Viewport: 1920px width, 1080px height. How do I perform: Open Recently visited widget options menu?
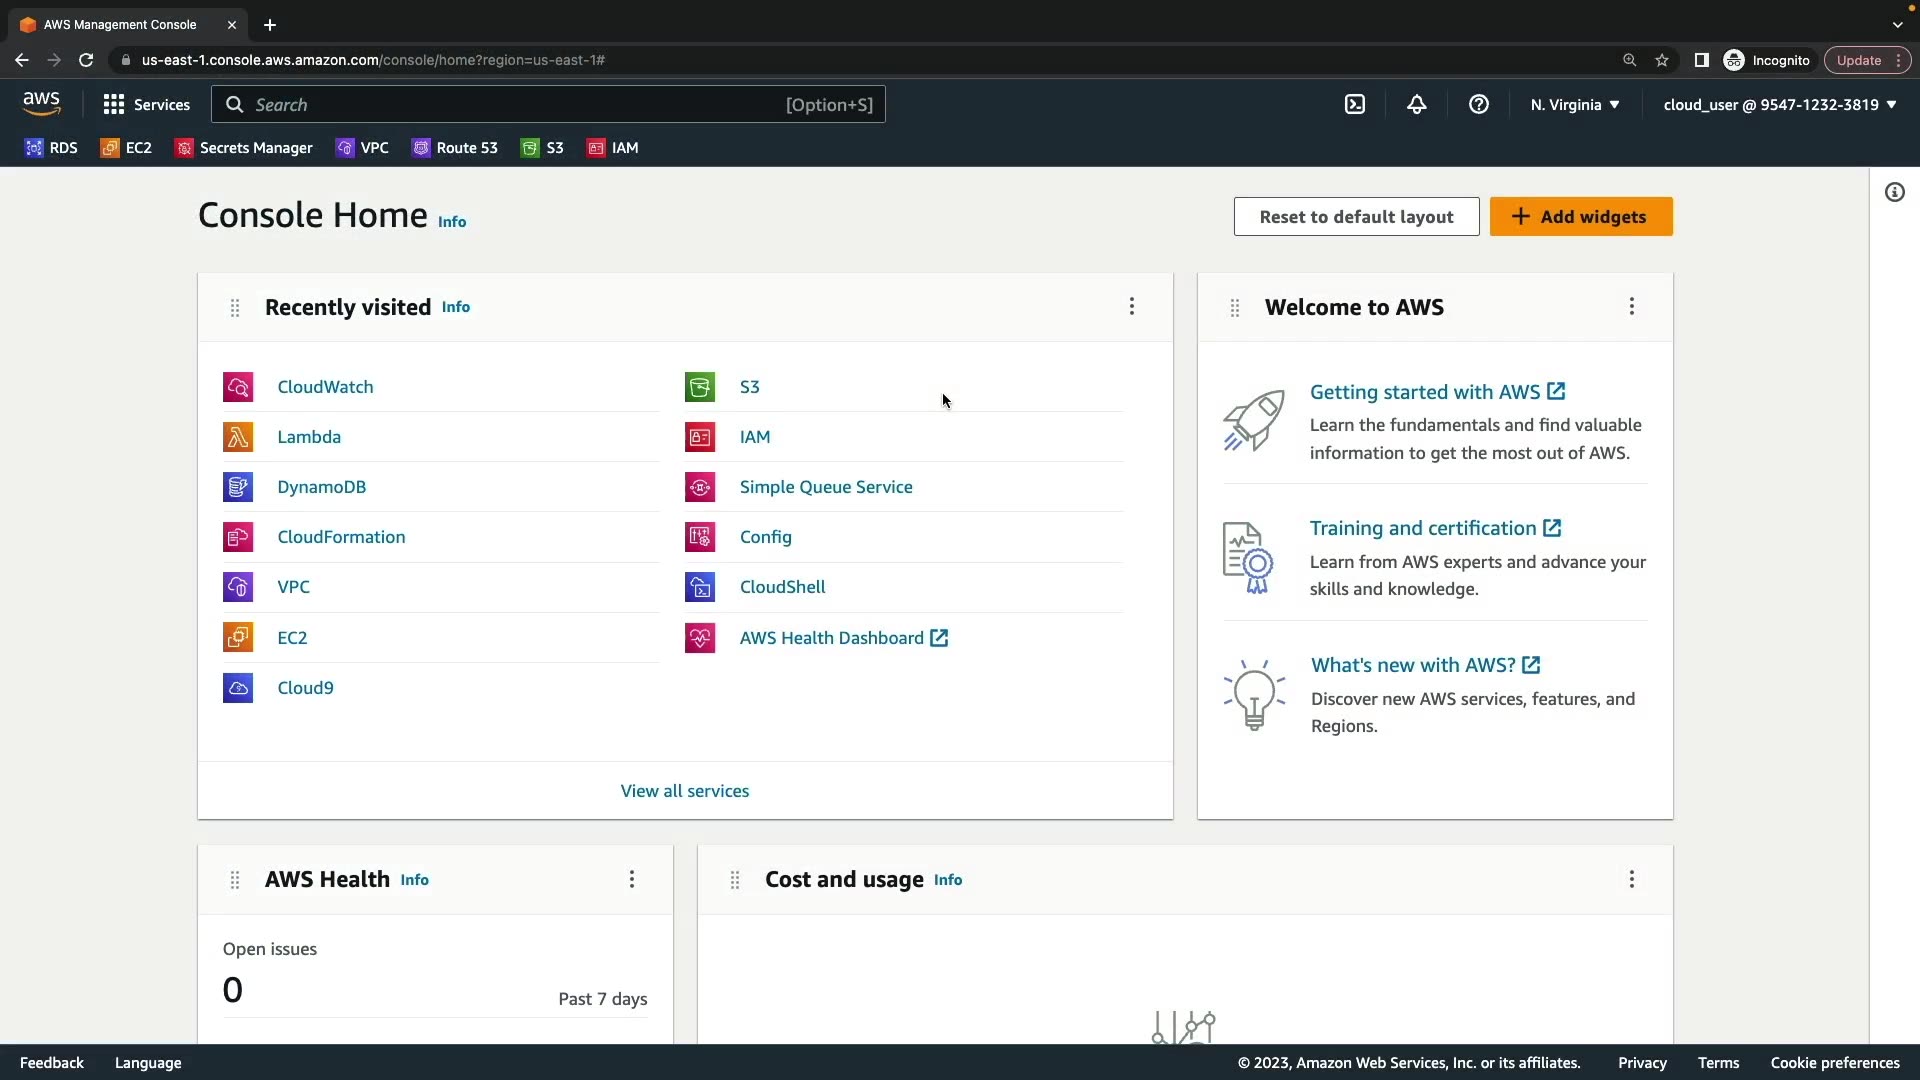(x=1132, y=307)
